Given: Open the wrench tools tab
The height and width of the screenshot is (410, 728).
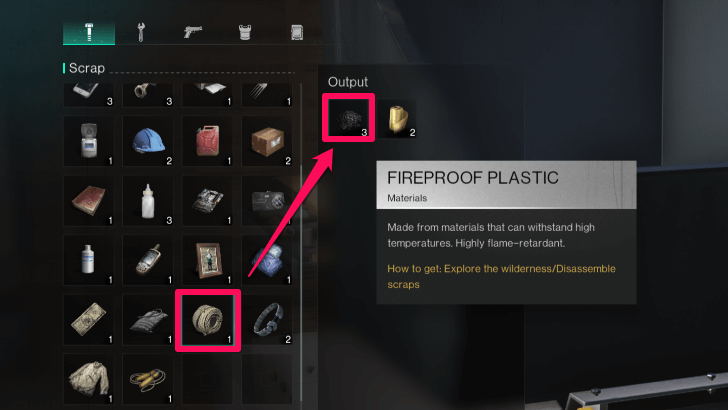Looking at the screenshot, I should (x=141, y=33).
